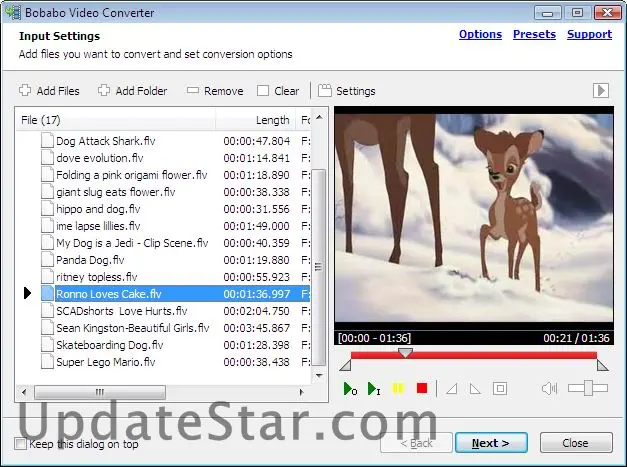Click the Add Files toolbar button
This screenshot has width=627, height=467.
pos(49,91)
